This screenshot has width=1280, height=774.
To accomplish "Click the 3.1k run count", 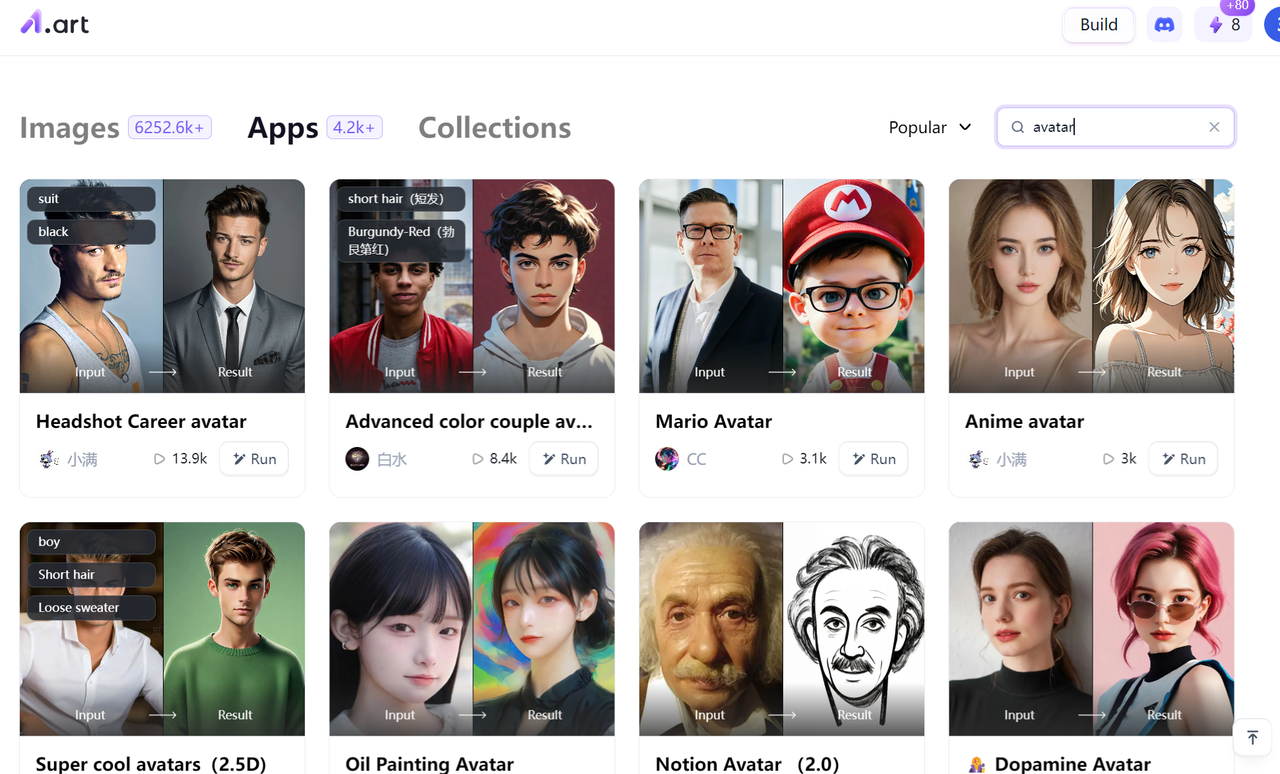I will coord(813,459).
